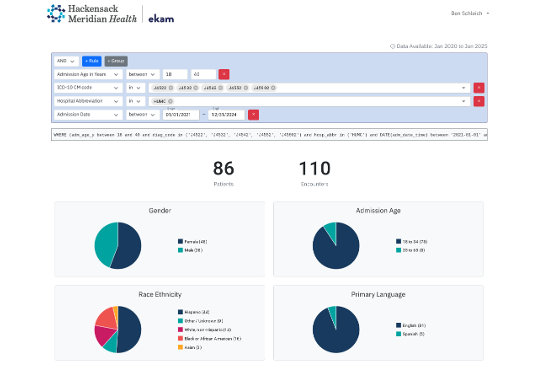Screen dimensions: 538x371
Task: Edit the admission start date field
Action: [181, 115]
